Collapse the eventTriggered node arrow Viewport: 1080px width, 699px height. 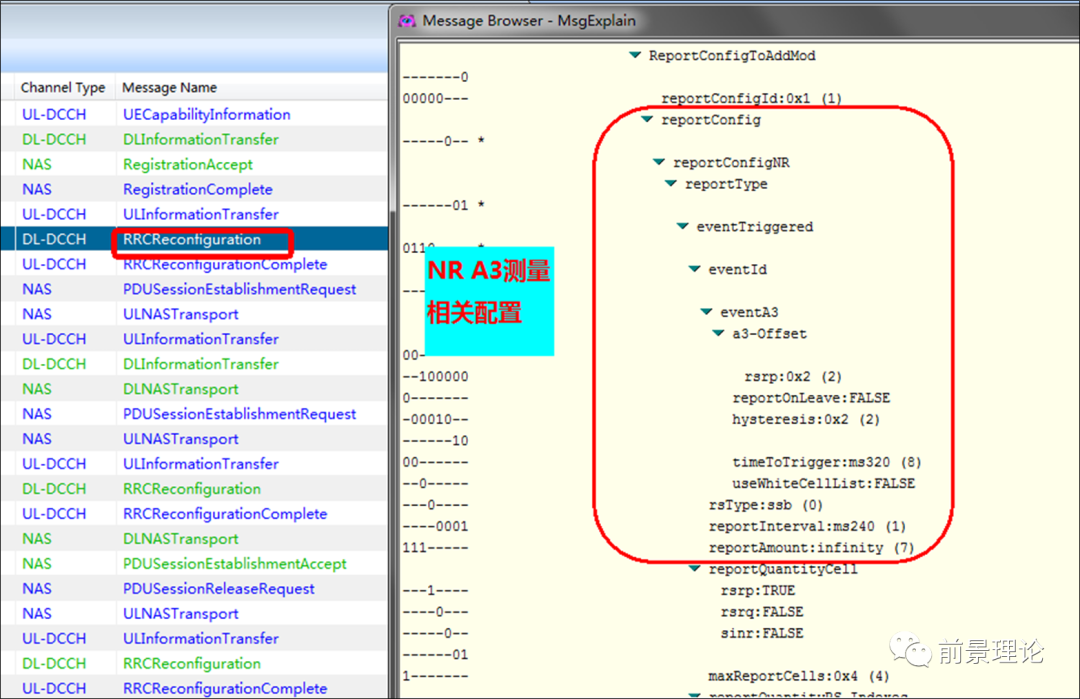(x=682, y=227)
